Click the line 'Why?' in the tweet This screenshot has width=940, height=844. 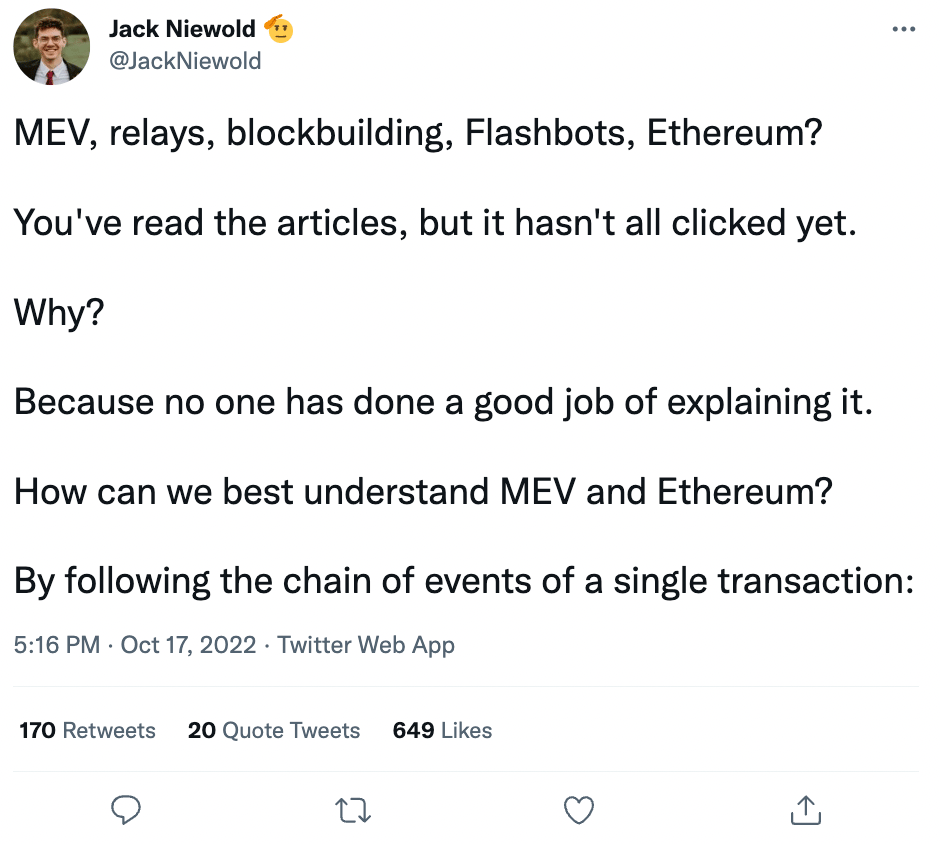(x=59, y=312)
